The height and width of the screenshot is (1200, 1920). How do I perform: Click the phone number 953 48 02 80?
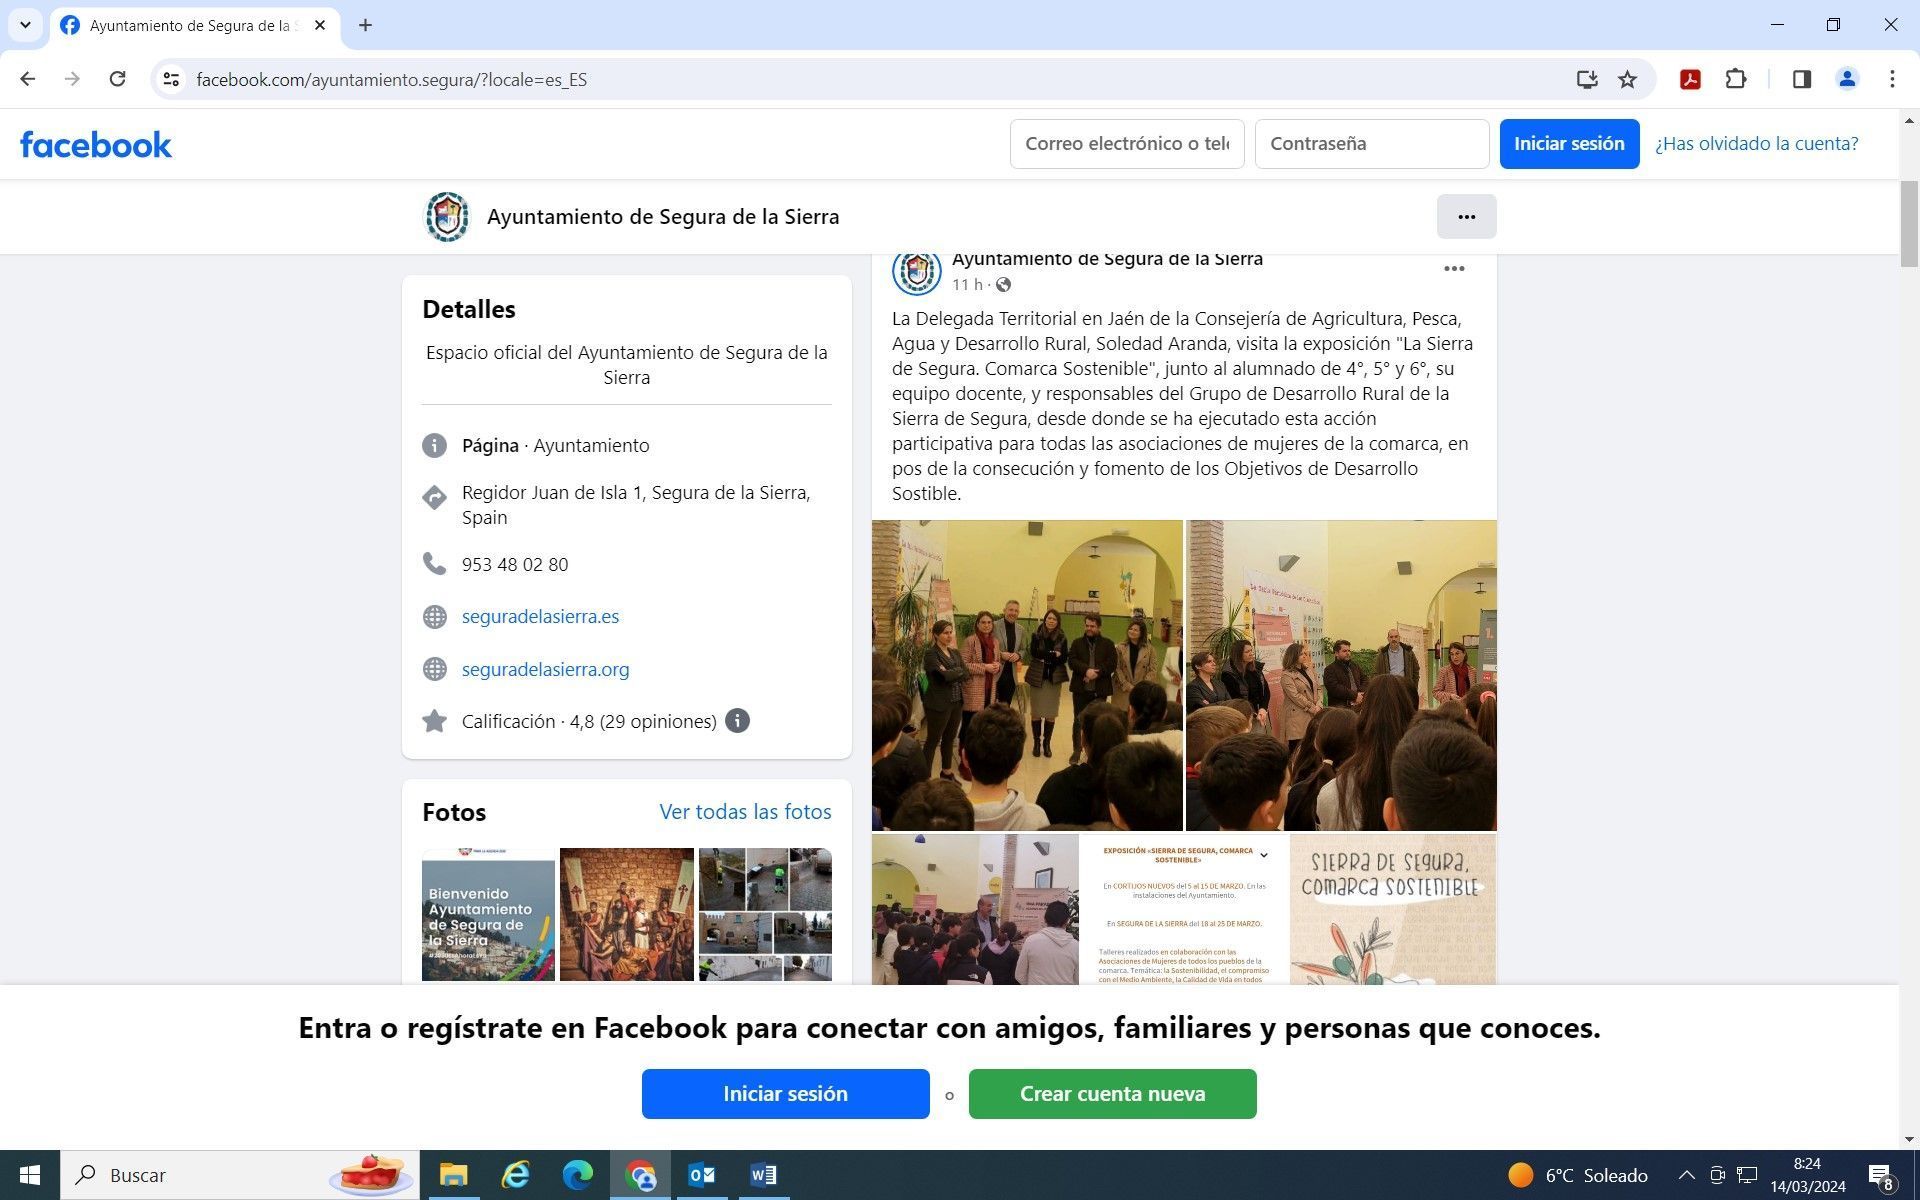[515, 565]
